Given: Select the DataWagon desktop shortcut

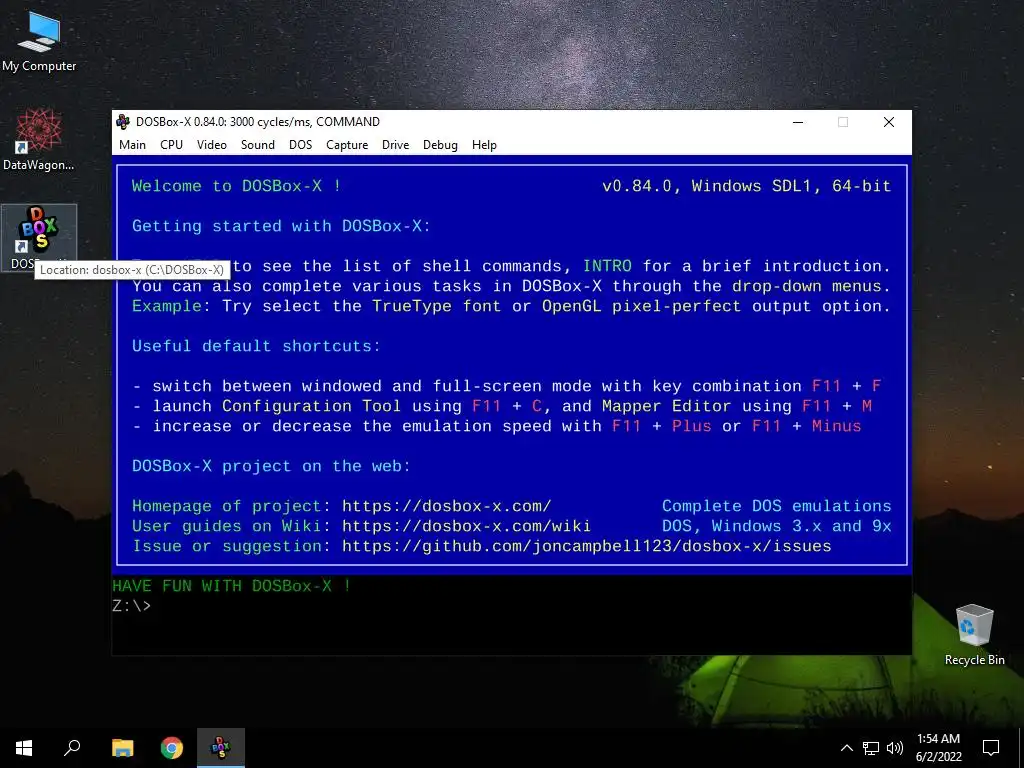Looking at the screenshot, I should click(39, 140).
